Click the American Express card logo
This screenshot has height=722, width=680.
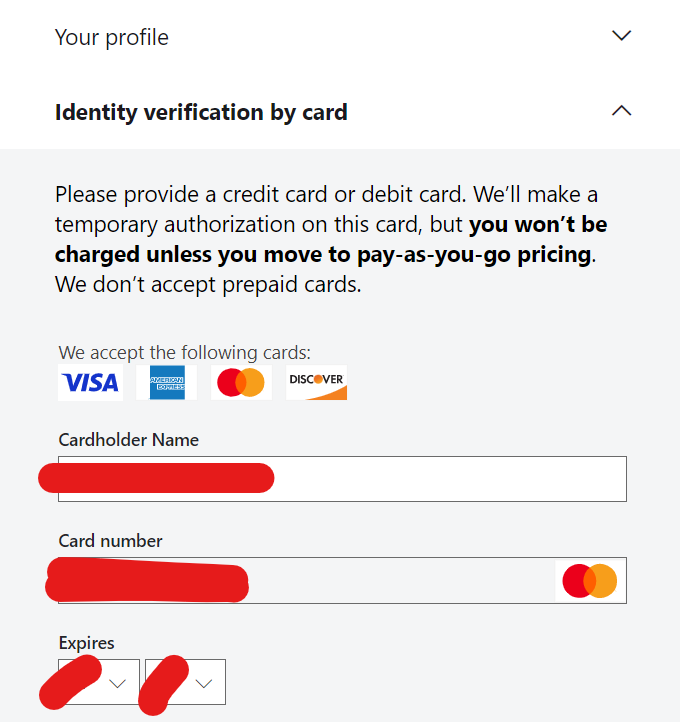[x=167, y=383]
